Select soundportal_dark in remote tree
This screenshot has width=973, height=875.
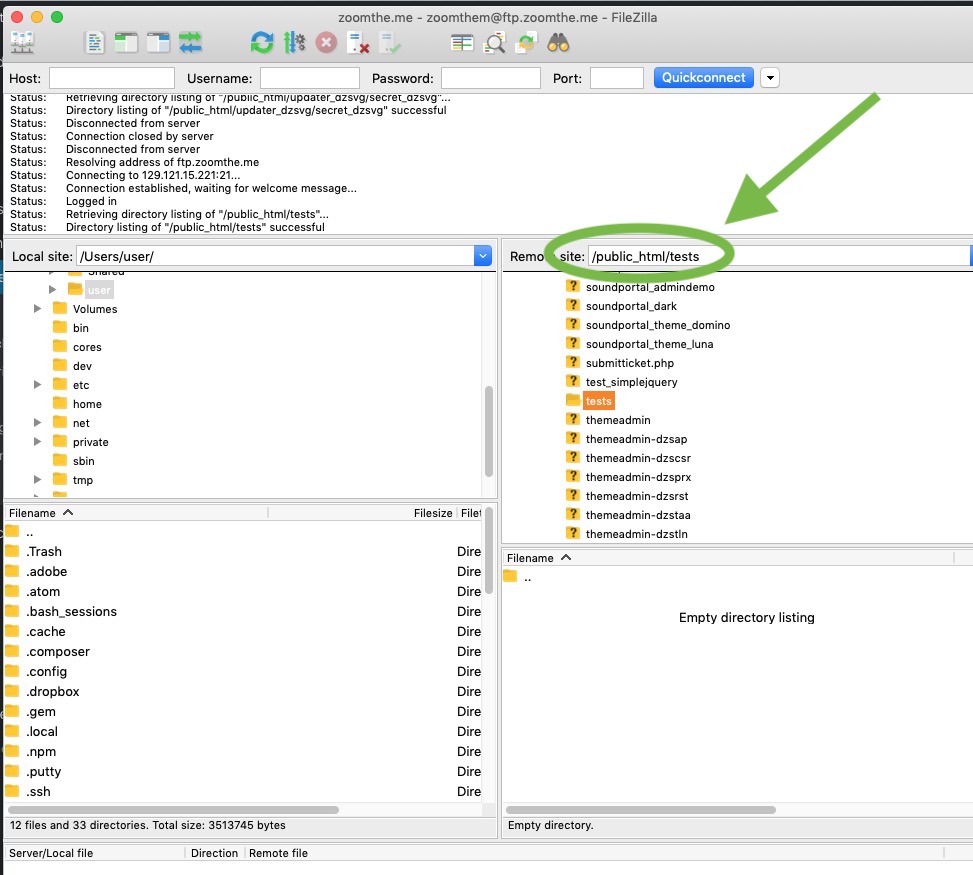pos(631,307)
